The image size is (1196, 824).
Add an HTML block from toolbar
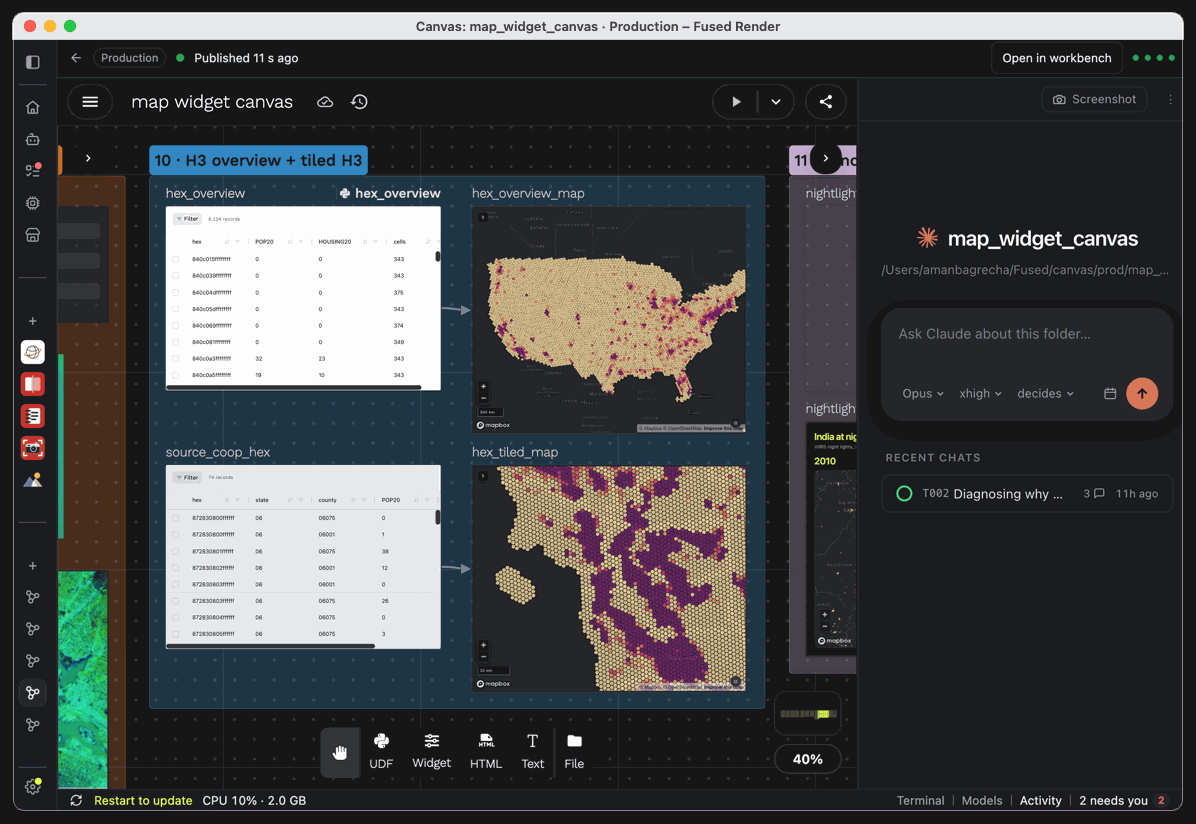[486, 752]
